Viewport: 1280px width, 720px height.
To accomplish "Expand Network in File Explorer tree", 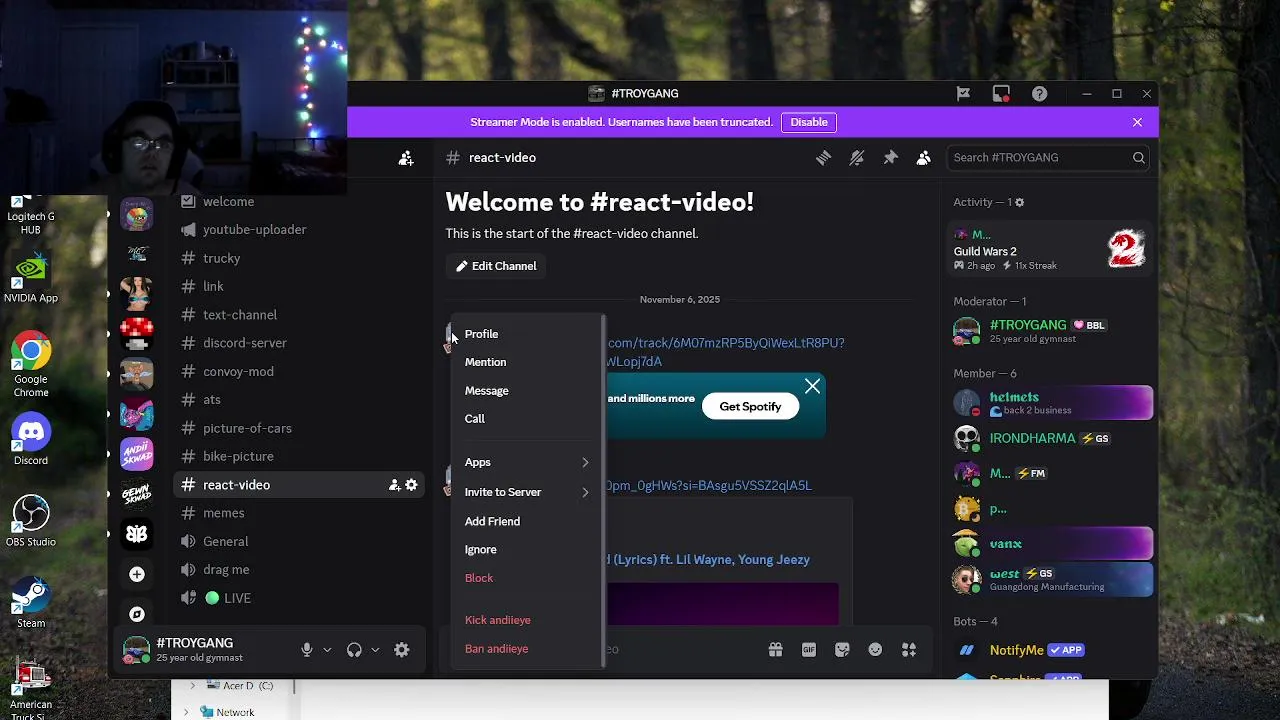I will tap(187, 712).
